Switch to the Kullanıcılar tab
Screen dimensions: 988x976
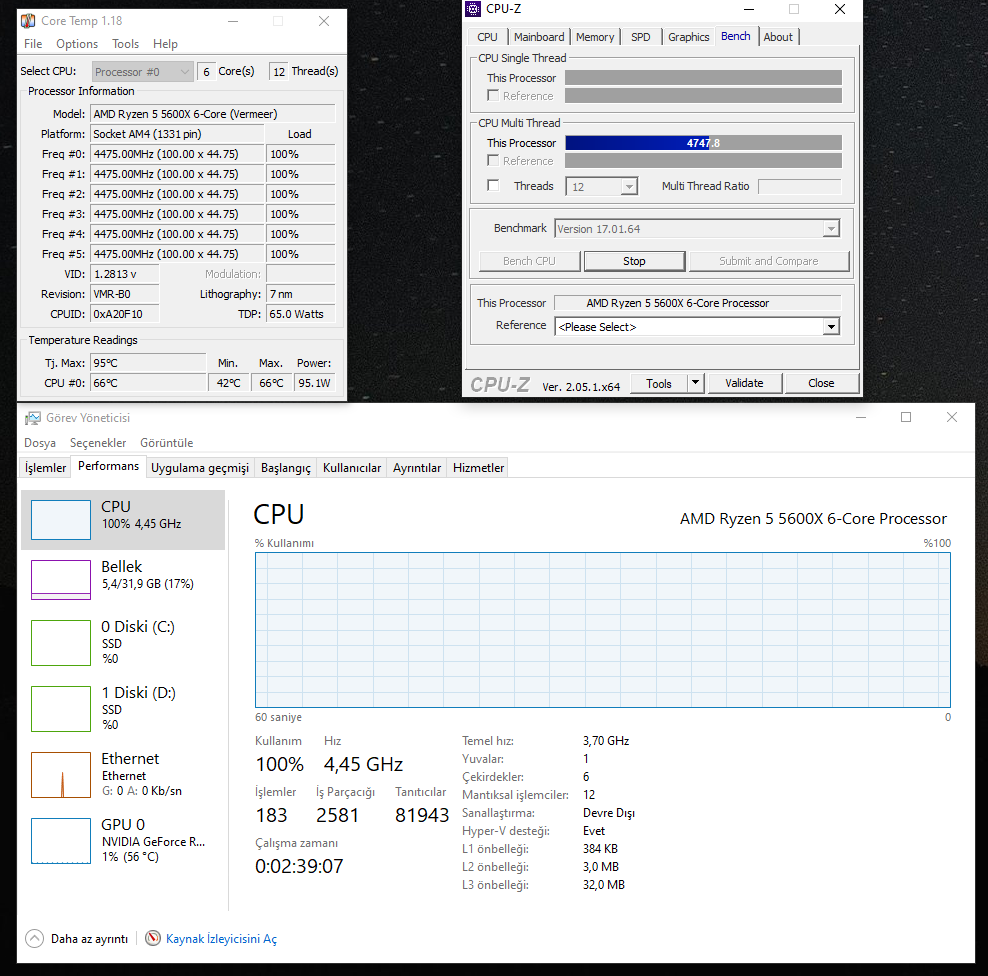pyautogui.click(x=352, y=468)
